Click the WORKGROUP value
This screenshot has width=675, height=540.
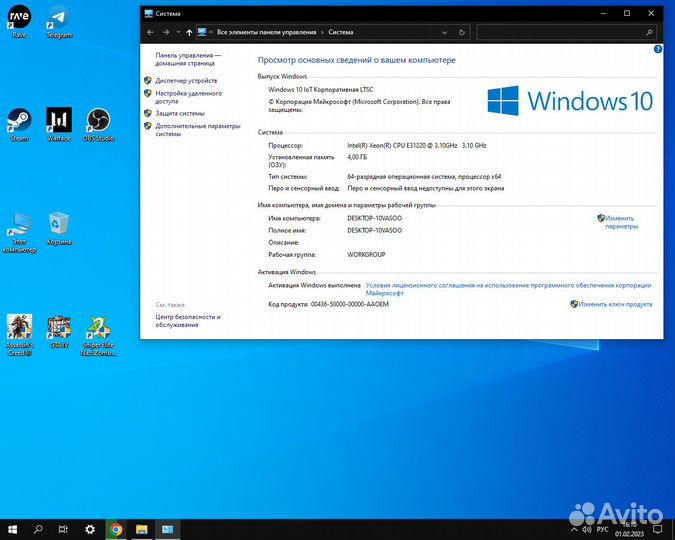[x=366, y=254]
